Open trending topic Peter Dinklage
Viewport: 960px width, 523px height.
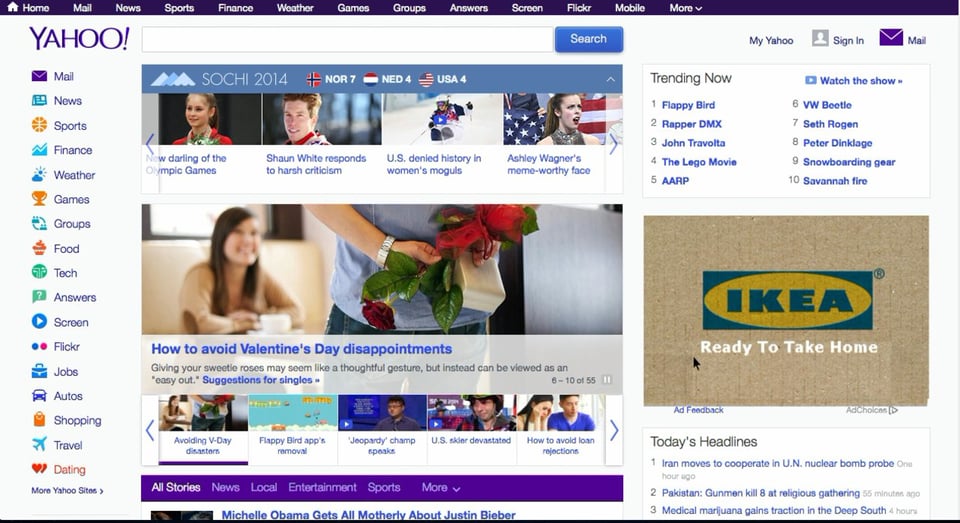pos(838,143)
